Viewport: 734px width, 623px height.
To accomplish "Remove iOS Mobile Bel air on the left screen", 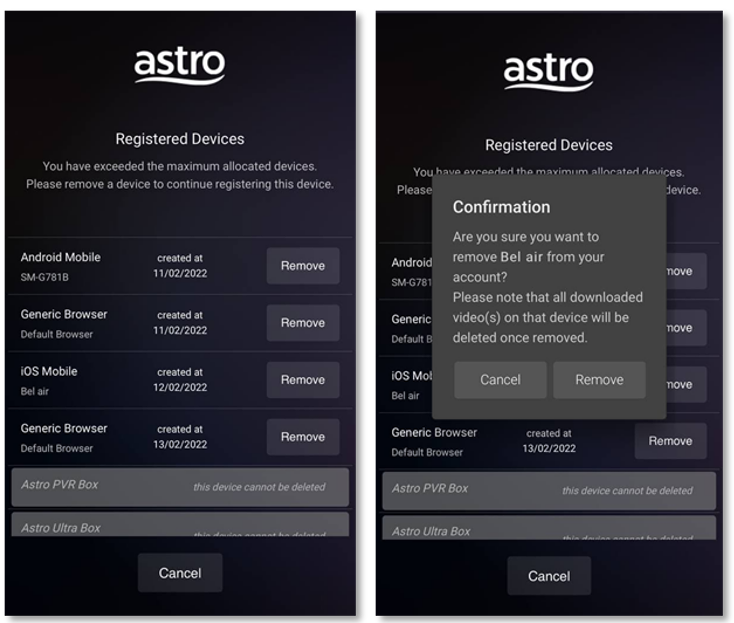I will pyautogui.click(x=303, y=380).
